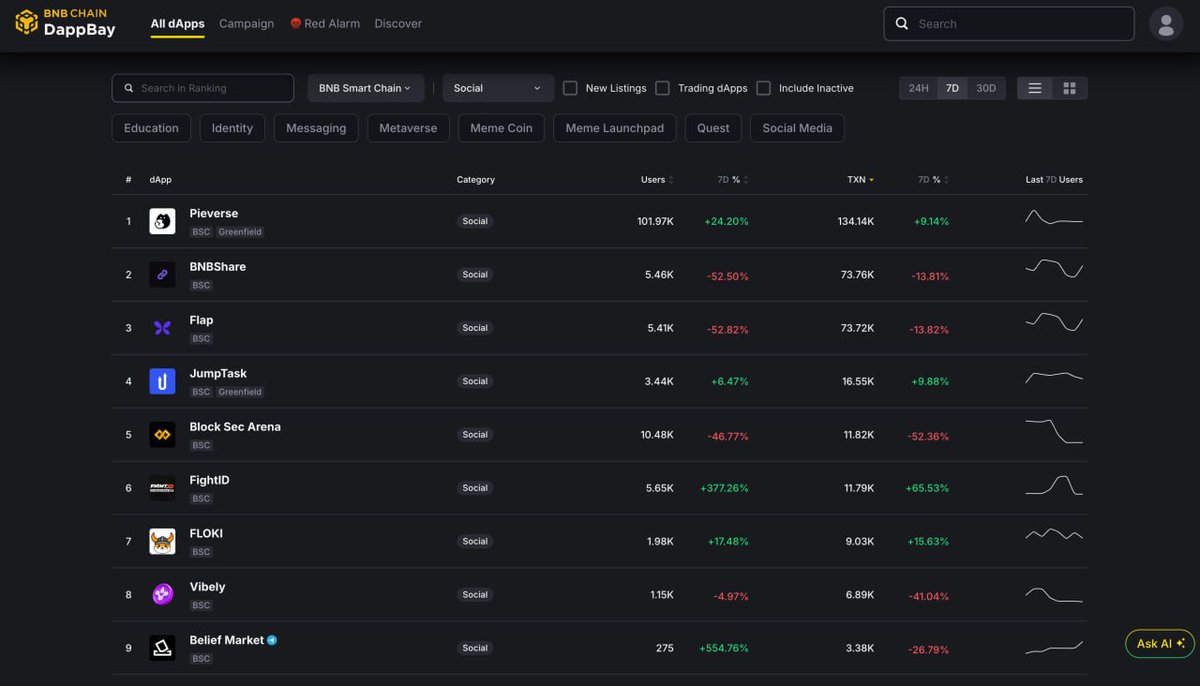Open Block Sec Arena dApp icon
The image size is (1200, 686).
(x=162, y=434)
